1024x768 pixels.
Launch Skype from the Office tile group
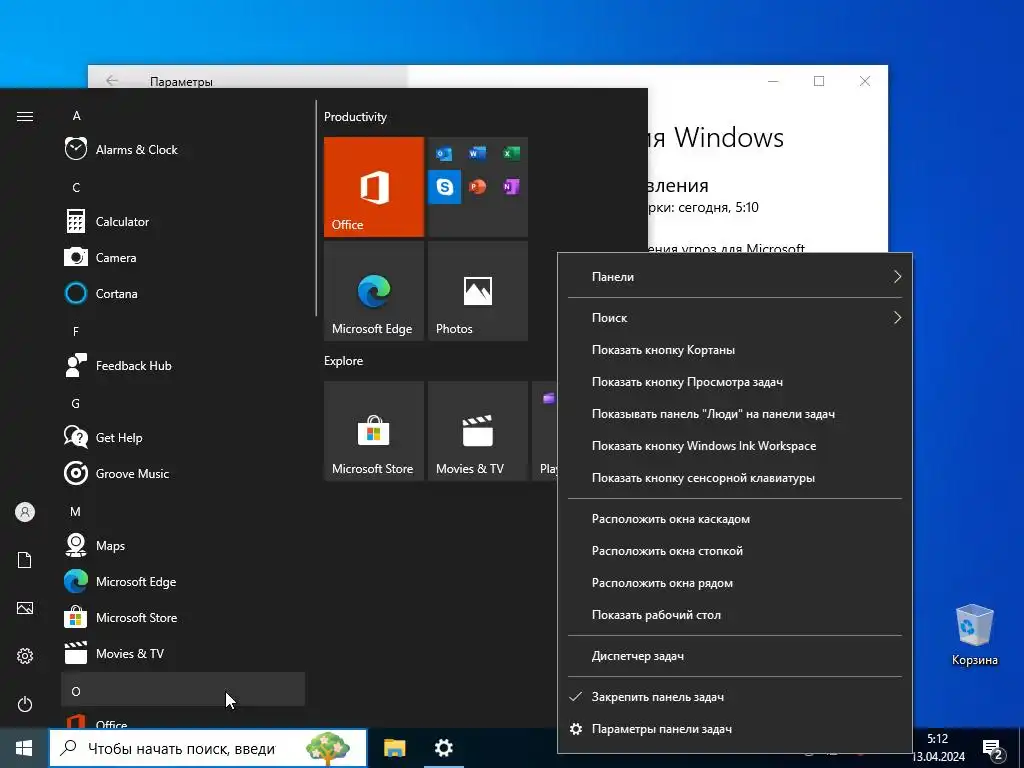tap(445, 187)
